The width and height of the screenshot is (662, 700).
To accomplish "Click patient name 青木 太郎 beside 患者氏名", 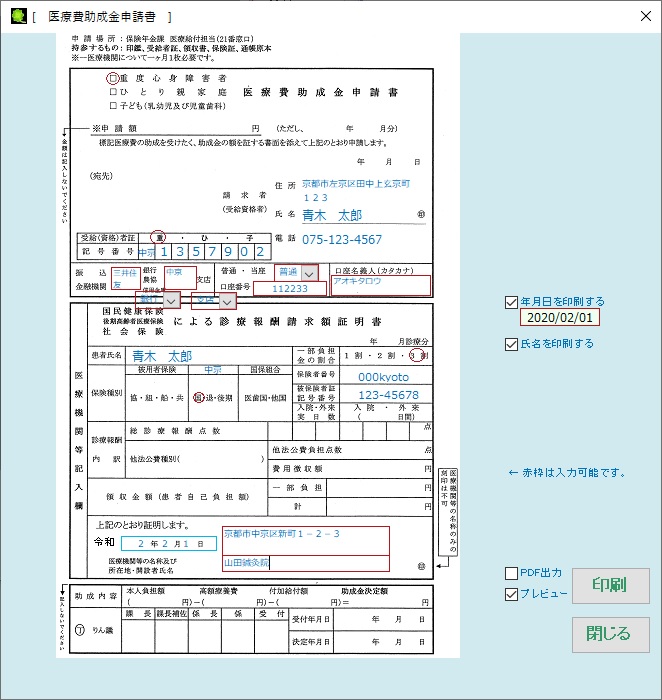I will coord(162,356).
